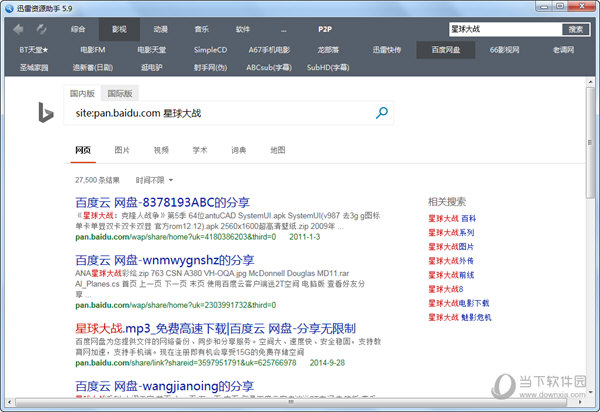
Task: Click the scroll up arrow
Action: coord(590,82)
